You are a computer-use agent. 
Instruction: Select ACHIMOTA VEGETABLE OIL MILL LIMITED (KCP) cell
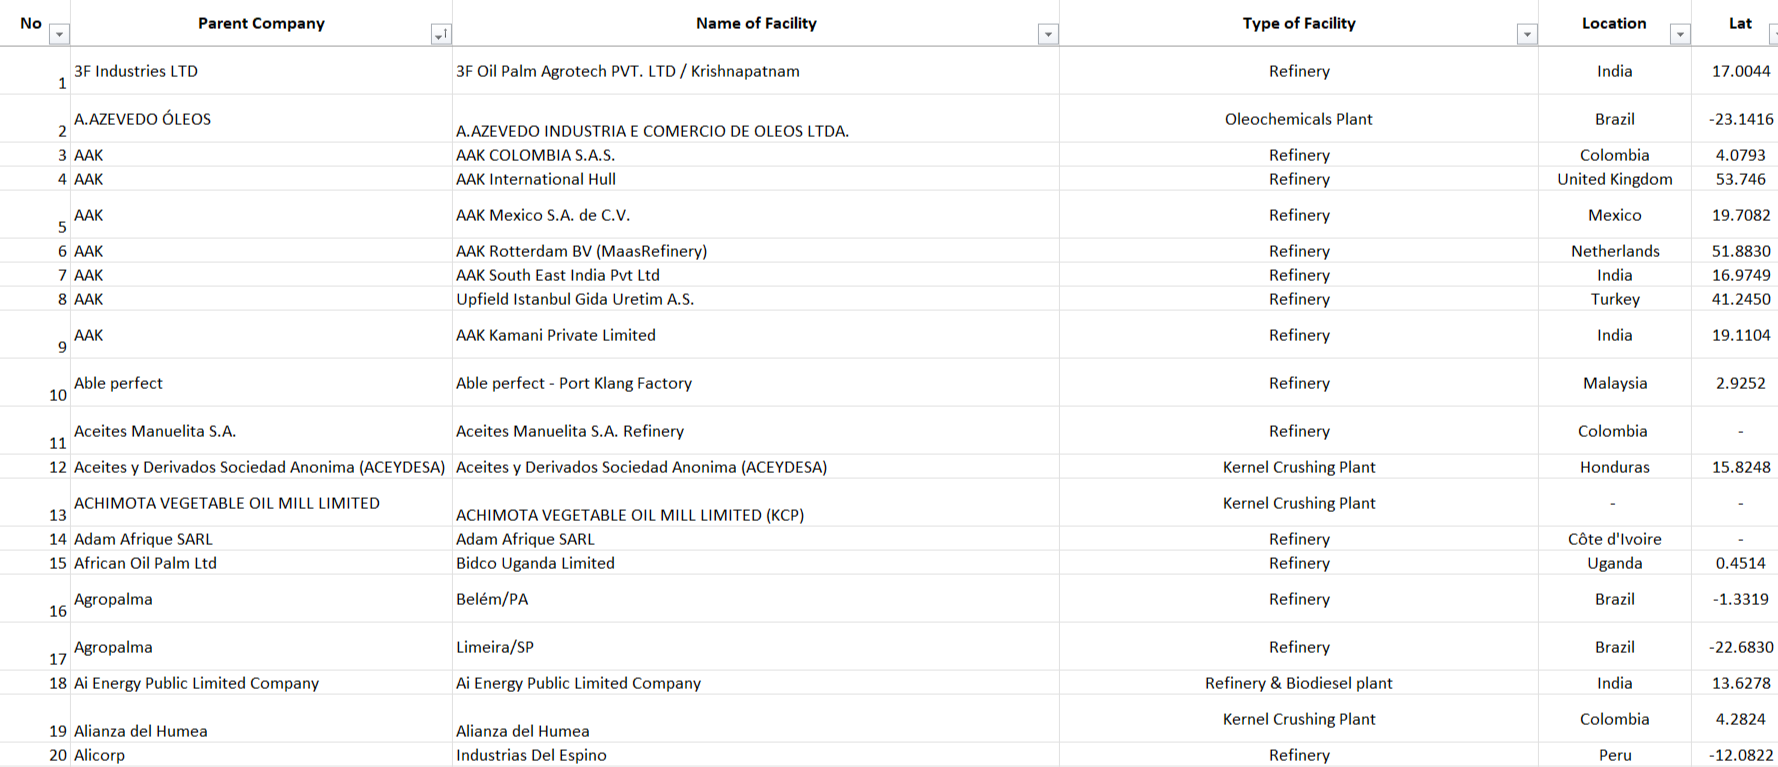pos(756,503)
